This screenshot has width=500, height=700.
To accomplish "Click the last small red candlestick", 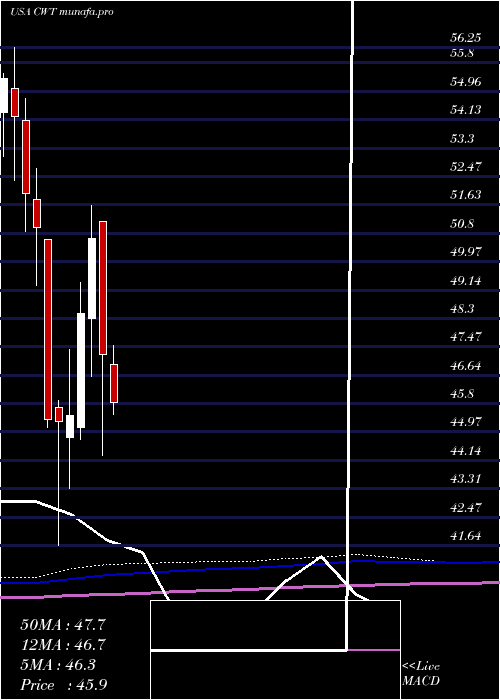I will [x=114, y=383].
